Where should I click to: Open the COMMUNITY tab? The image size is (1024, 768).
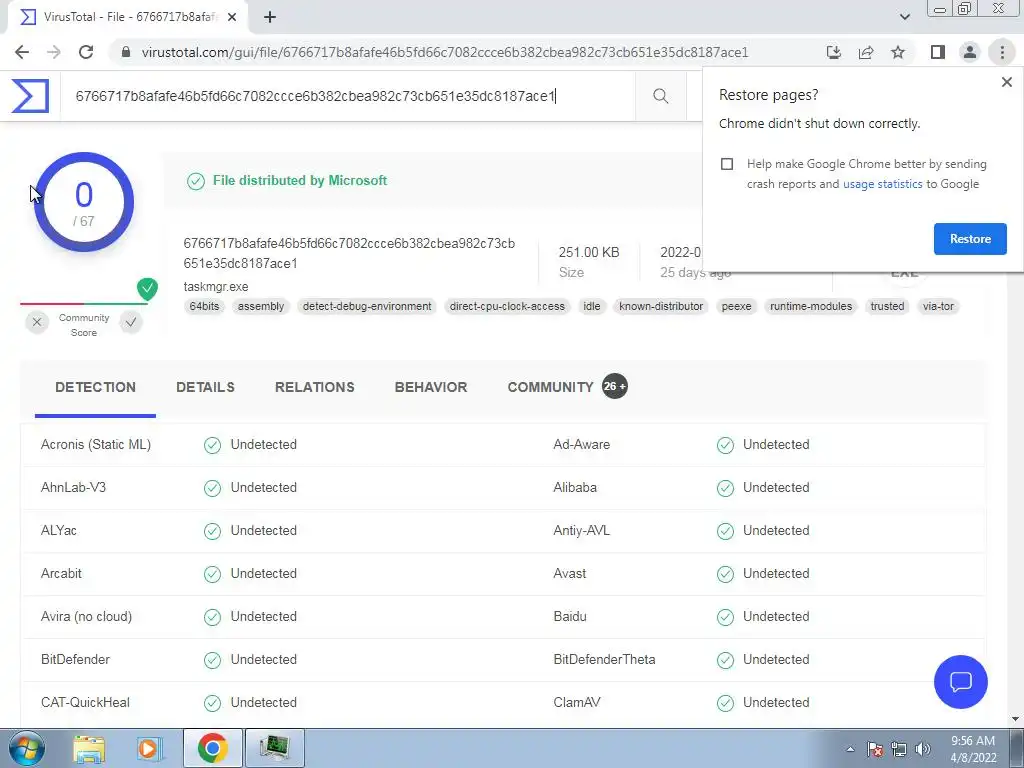551,387
